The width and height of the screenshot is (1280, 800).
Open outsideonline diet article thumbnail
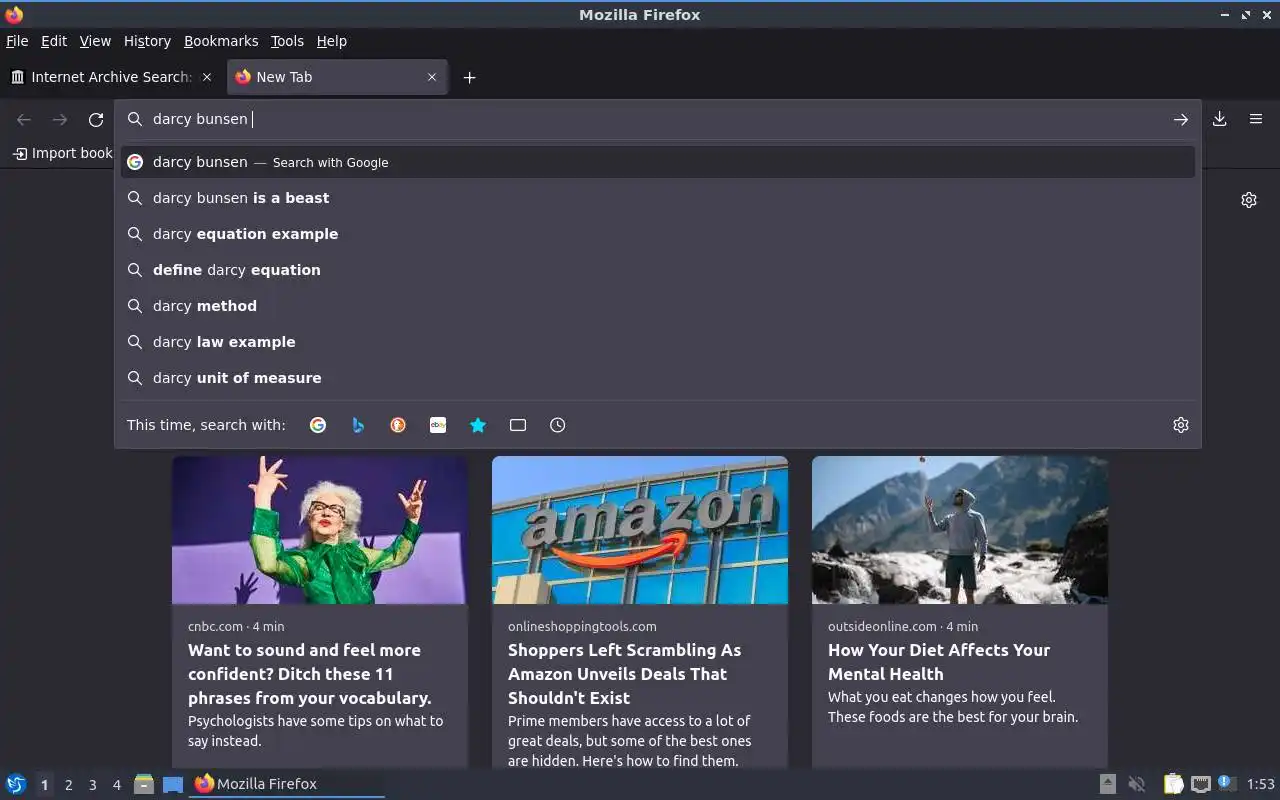point(960,530)
